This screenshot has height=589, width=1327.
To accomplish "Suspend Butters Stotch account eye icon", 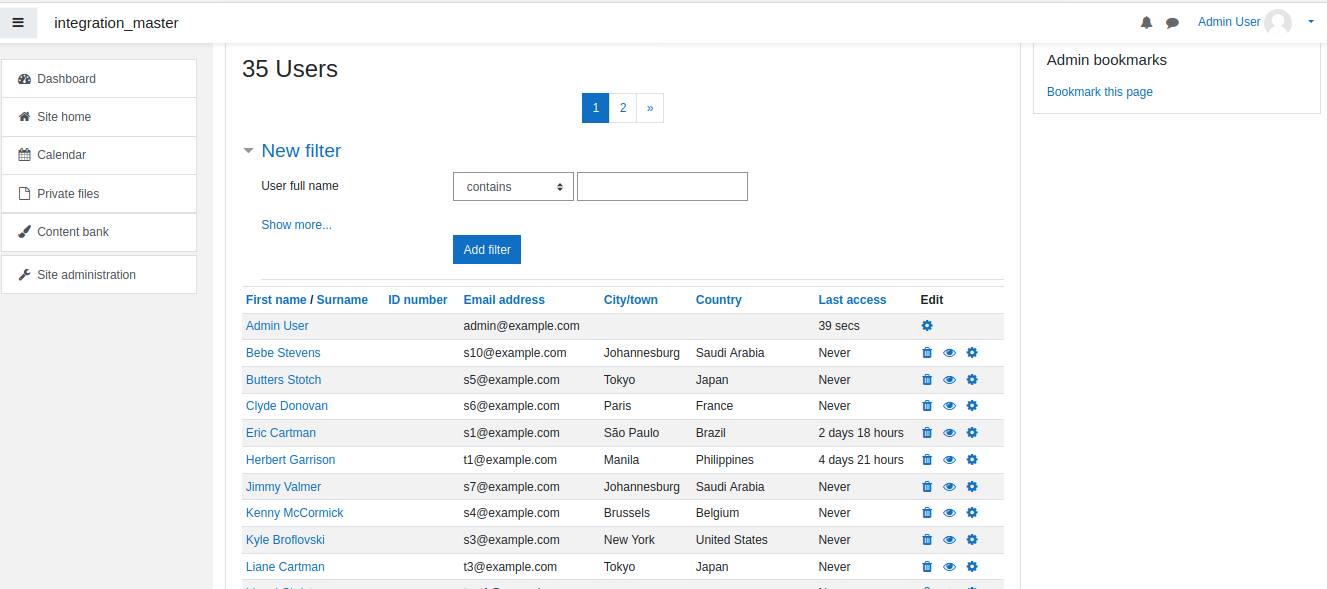I will tap(950, 380).
